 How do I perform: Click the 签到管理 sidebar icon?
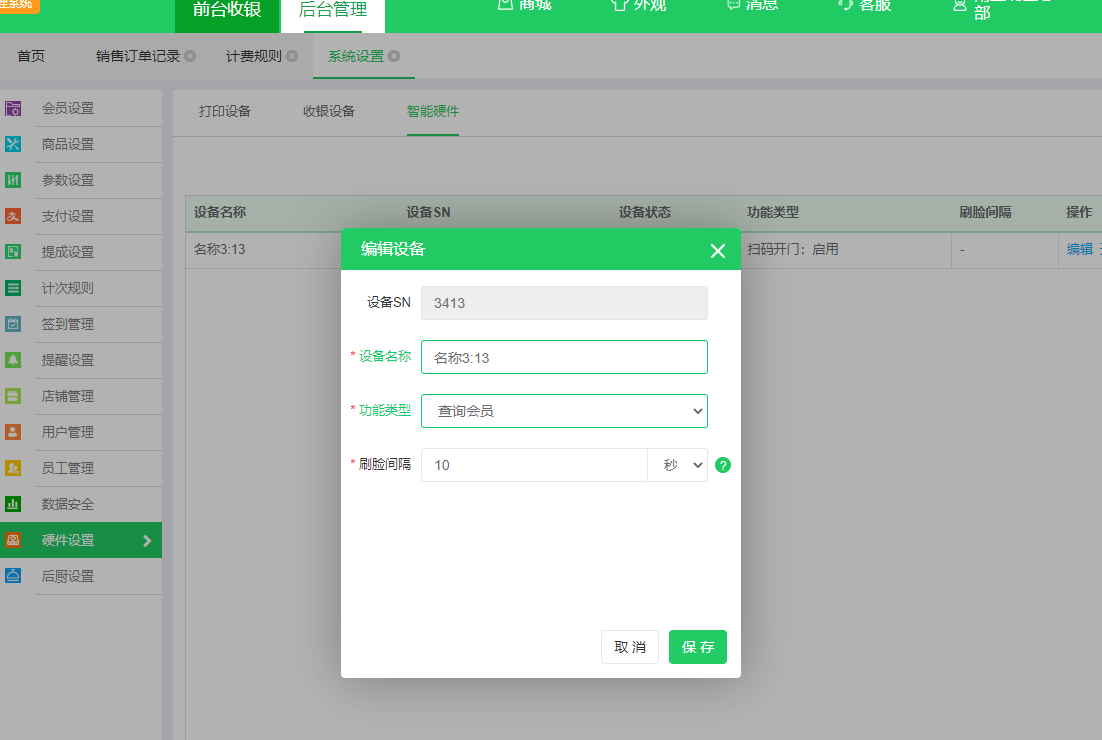pyautogui.click(x=13, y=324)
